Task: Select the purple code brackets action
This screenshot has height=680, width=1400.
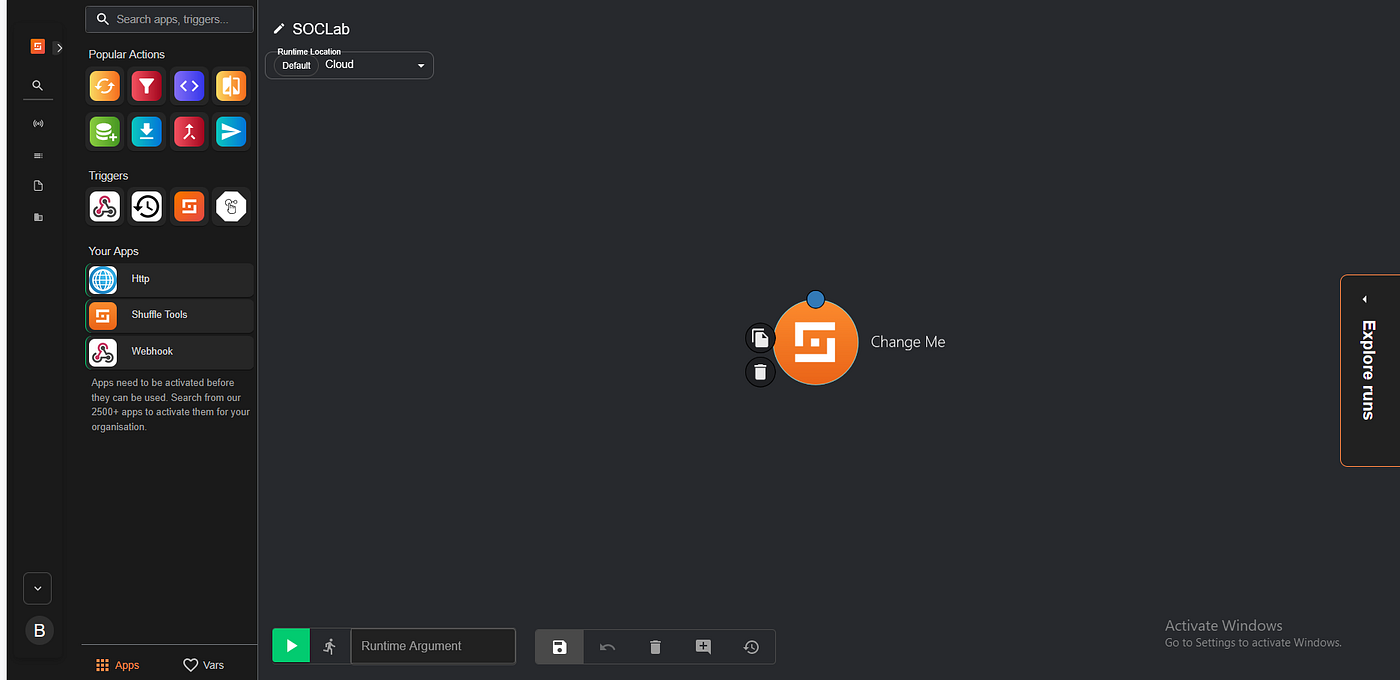Action: pos(189,87)
